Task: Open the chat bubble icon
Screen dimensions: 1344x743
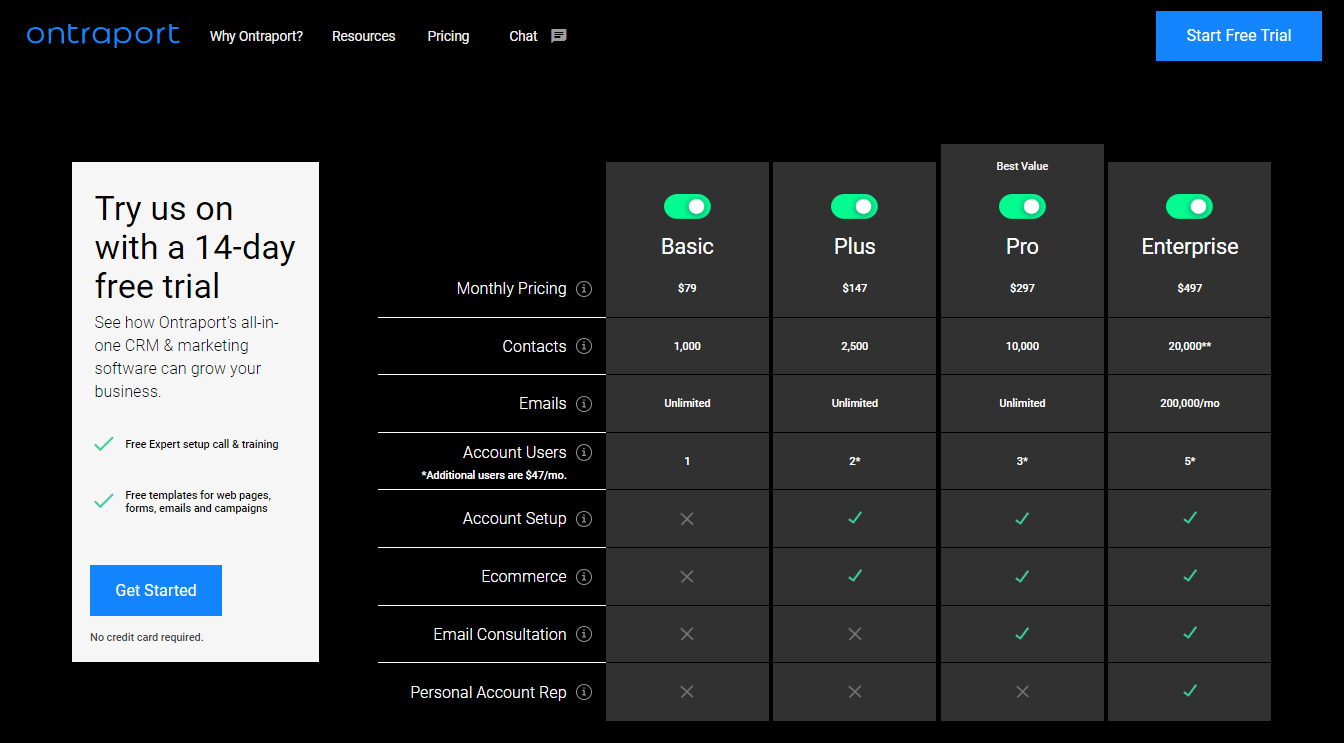Action: pyautogui.click(x=559, y=36)
